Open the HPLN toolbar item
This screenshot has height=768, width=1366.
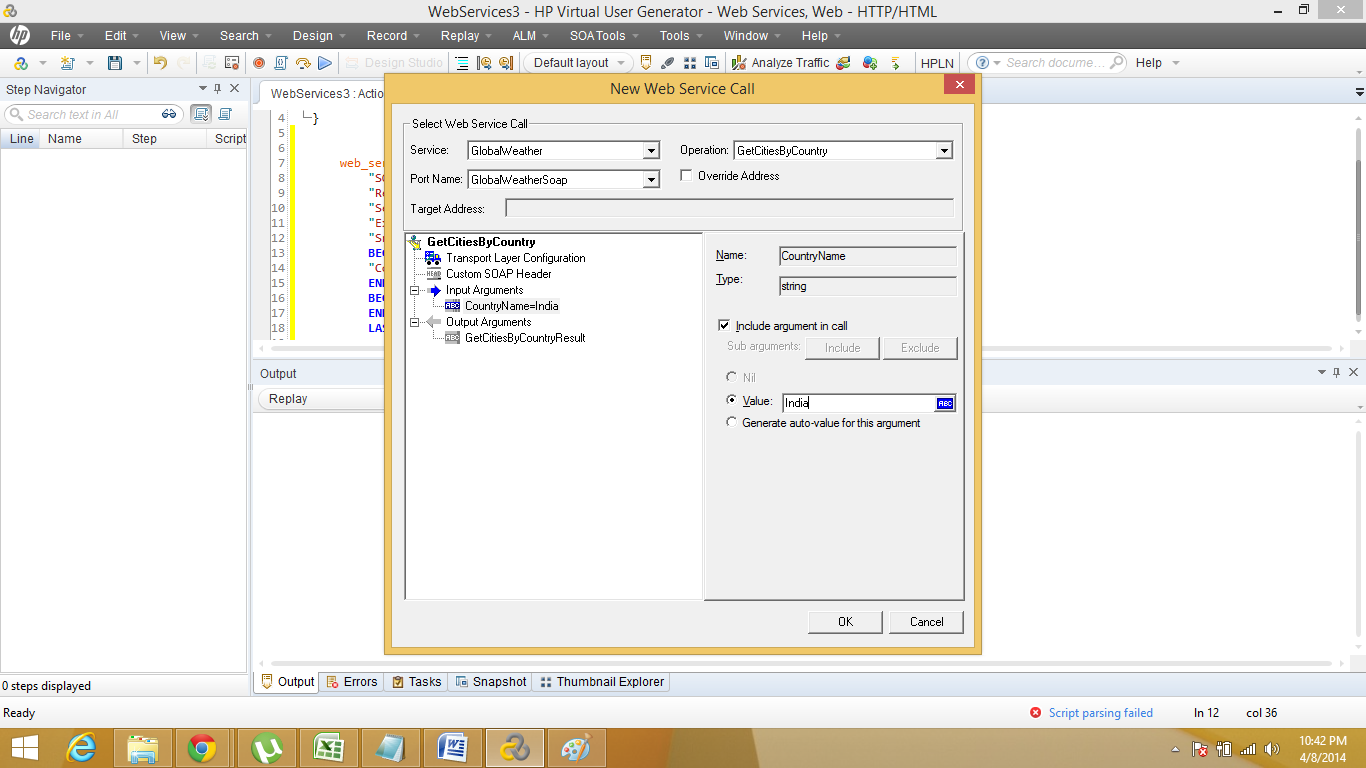pos(937,62)
